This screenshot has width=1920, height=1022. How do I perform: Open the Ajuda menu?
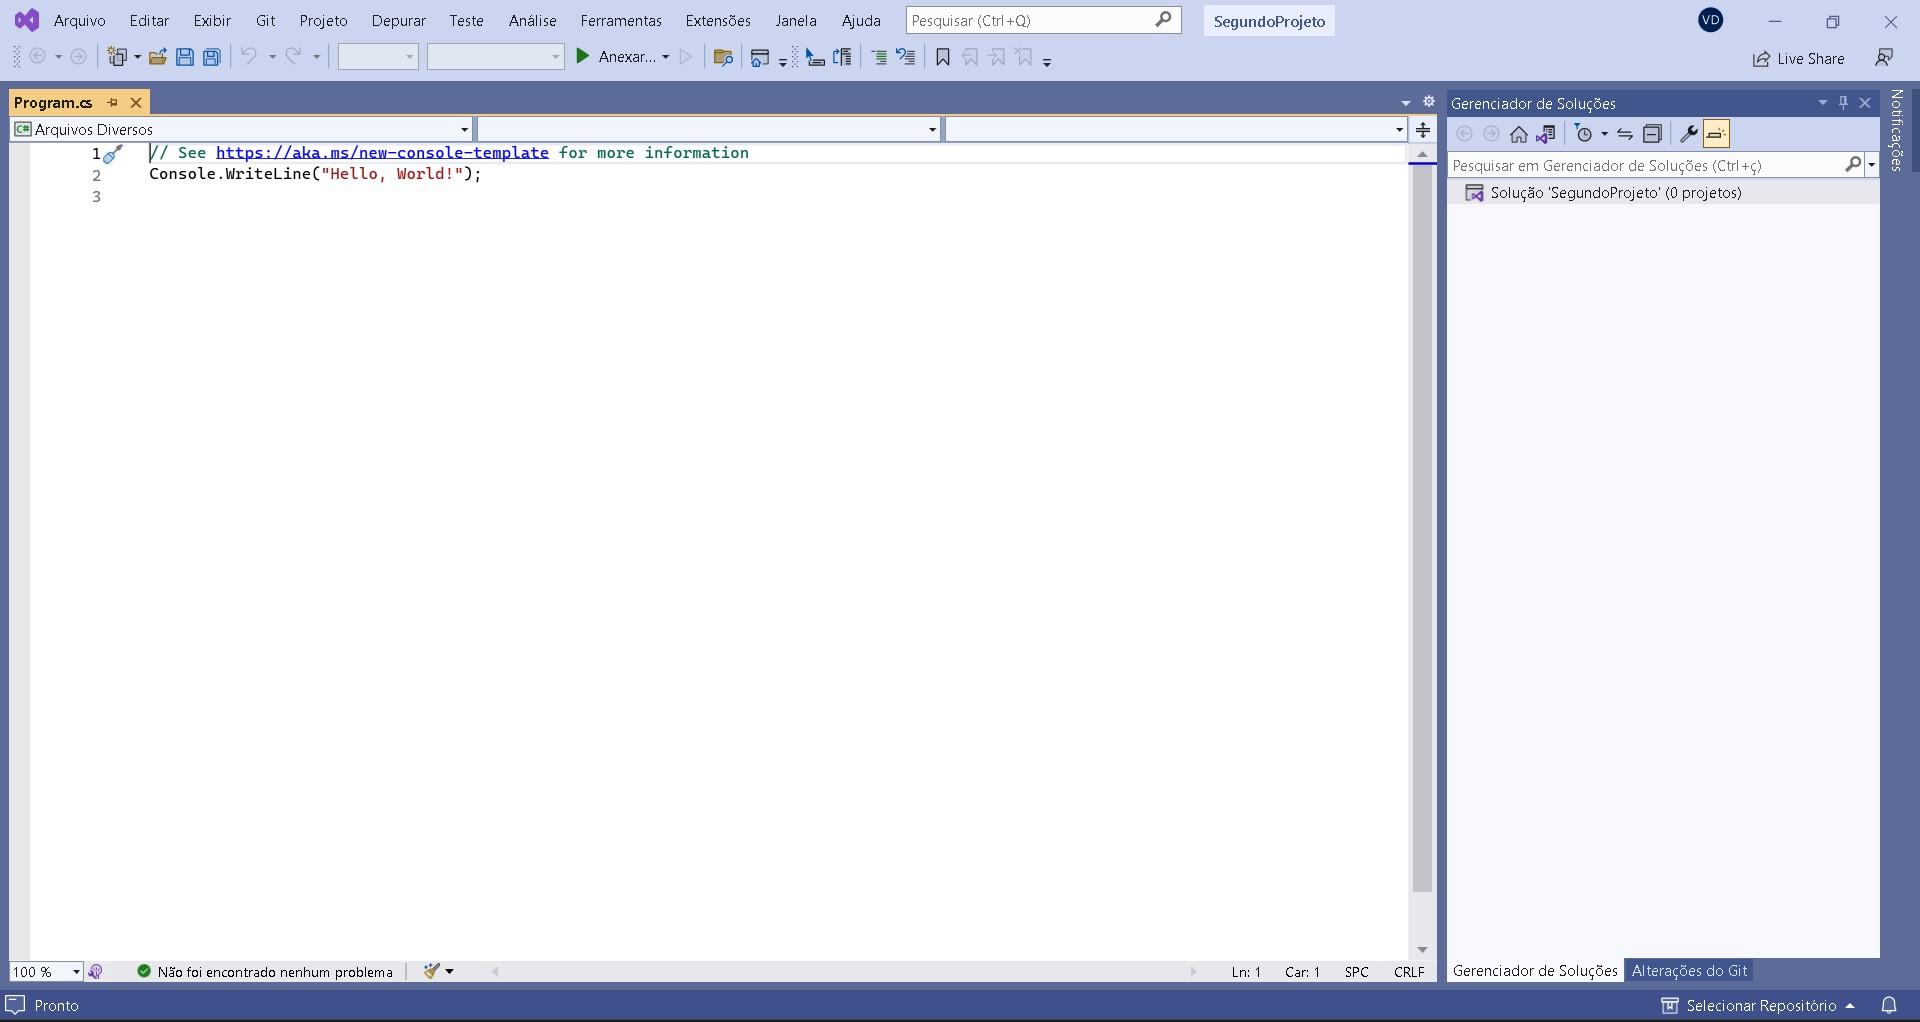click(x=861, y=20)
